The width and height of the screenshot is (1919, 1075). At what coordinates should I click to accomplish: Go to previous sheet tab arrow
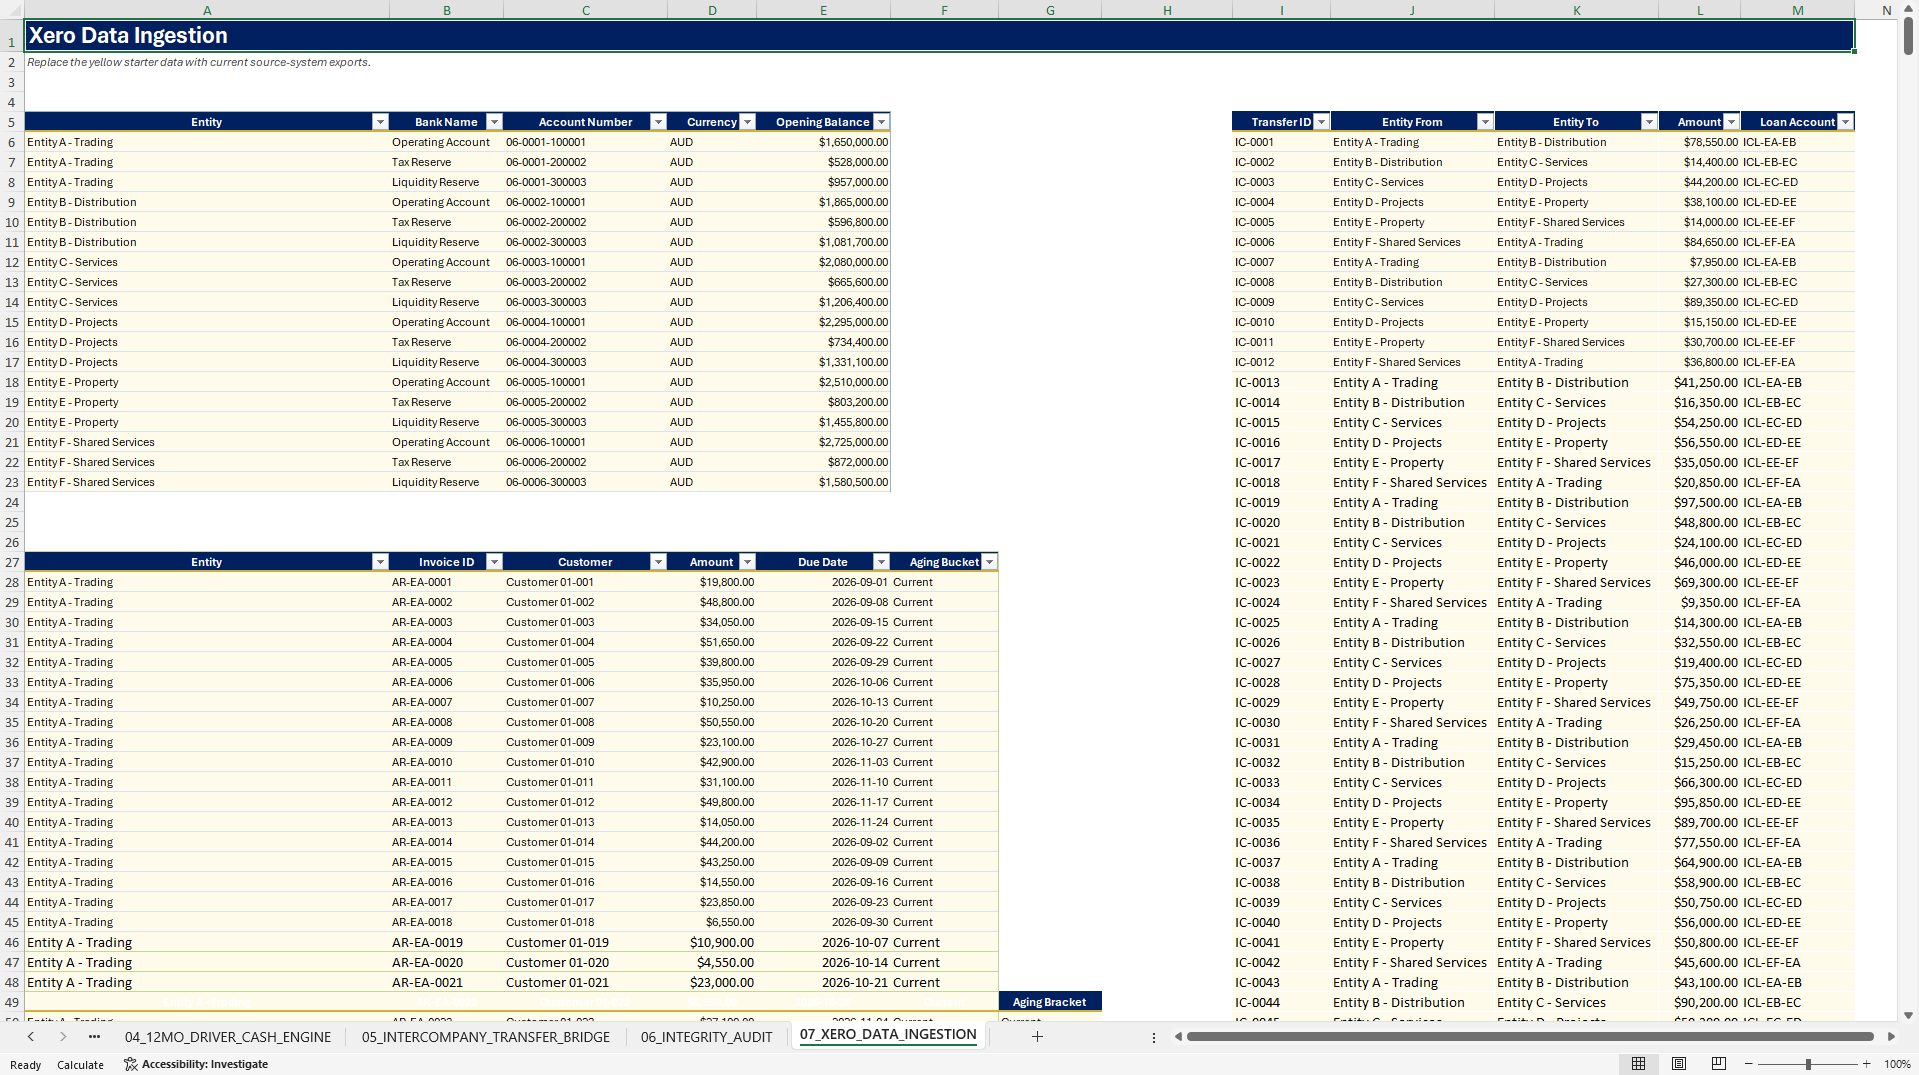coord(31,1037)
